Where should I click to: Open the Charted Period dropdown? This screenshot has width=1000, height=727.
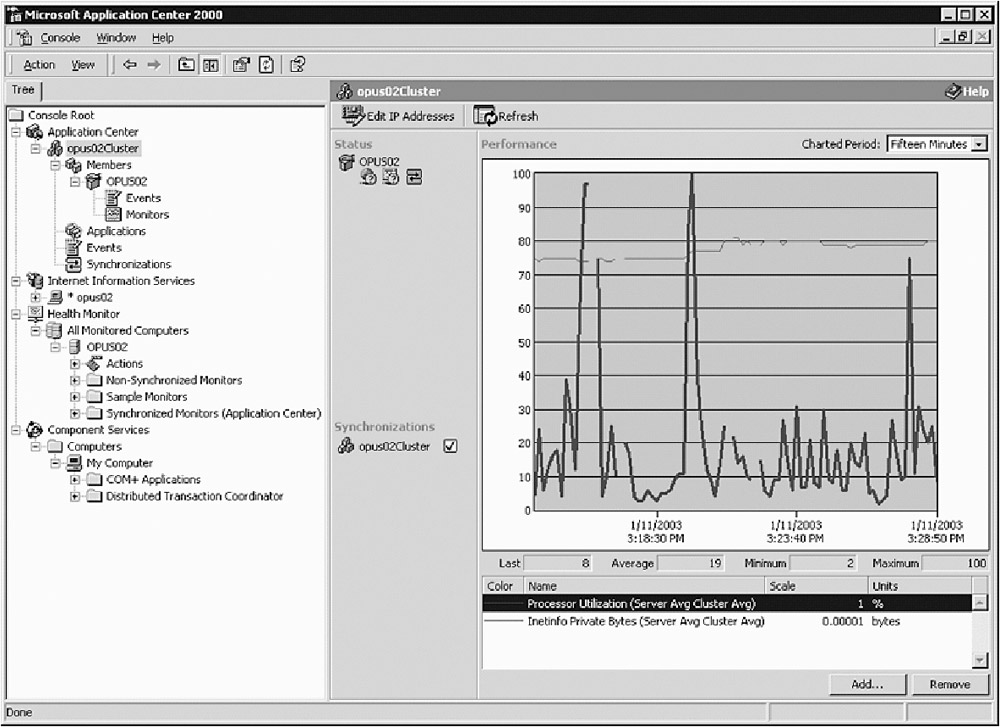click(x=978, y=144)
